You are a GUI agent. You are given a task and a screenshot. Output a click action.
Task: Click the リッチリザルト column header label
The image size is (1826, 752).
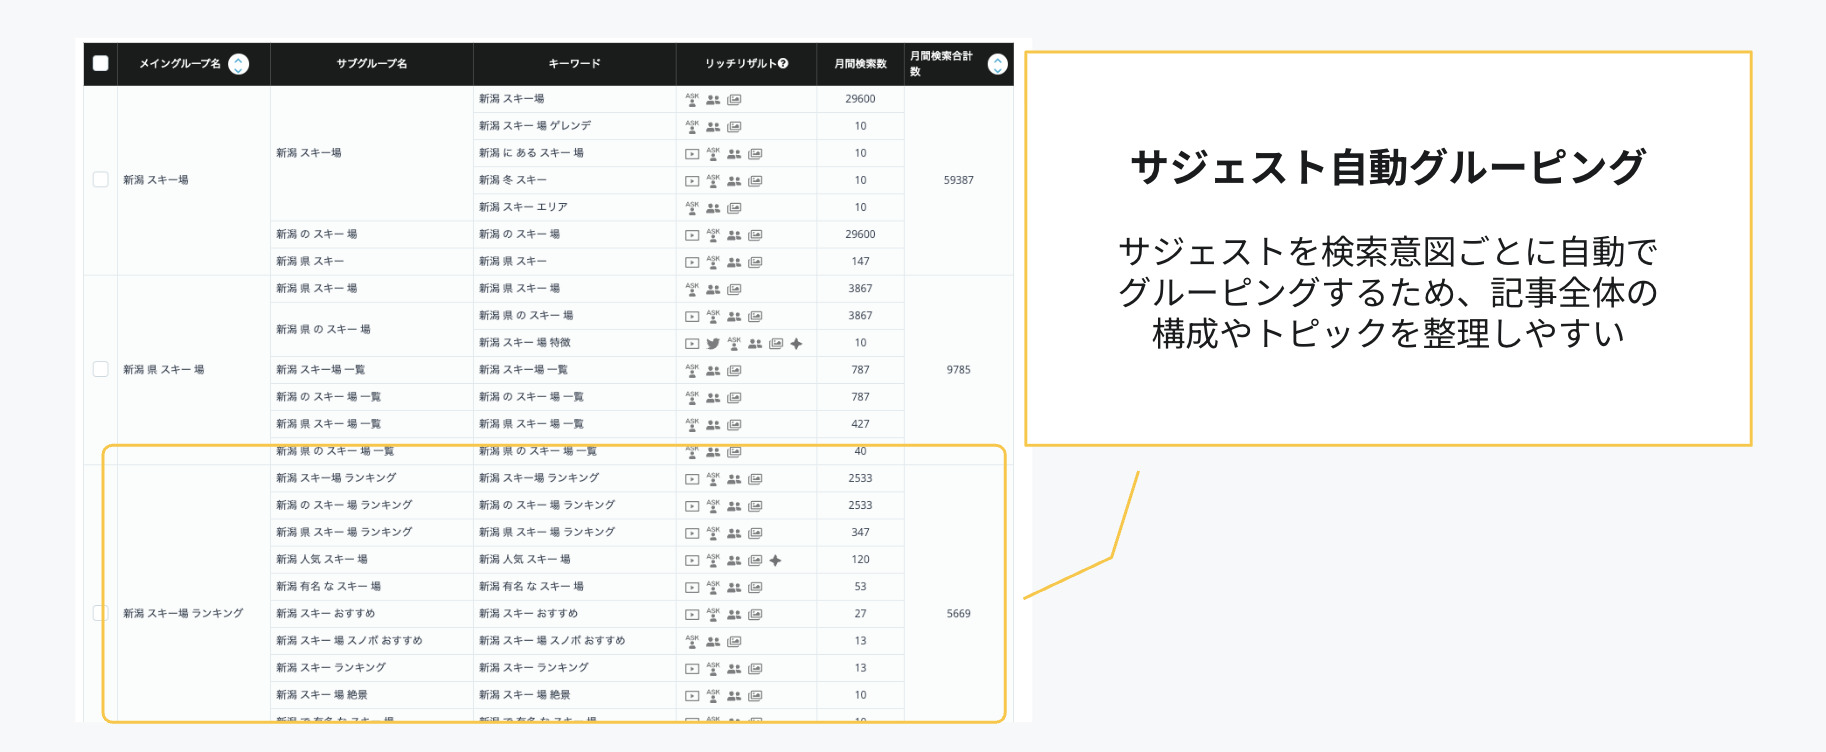coord(740,63)
